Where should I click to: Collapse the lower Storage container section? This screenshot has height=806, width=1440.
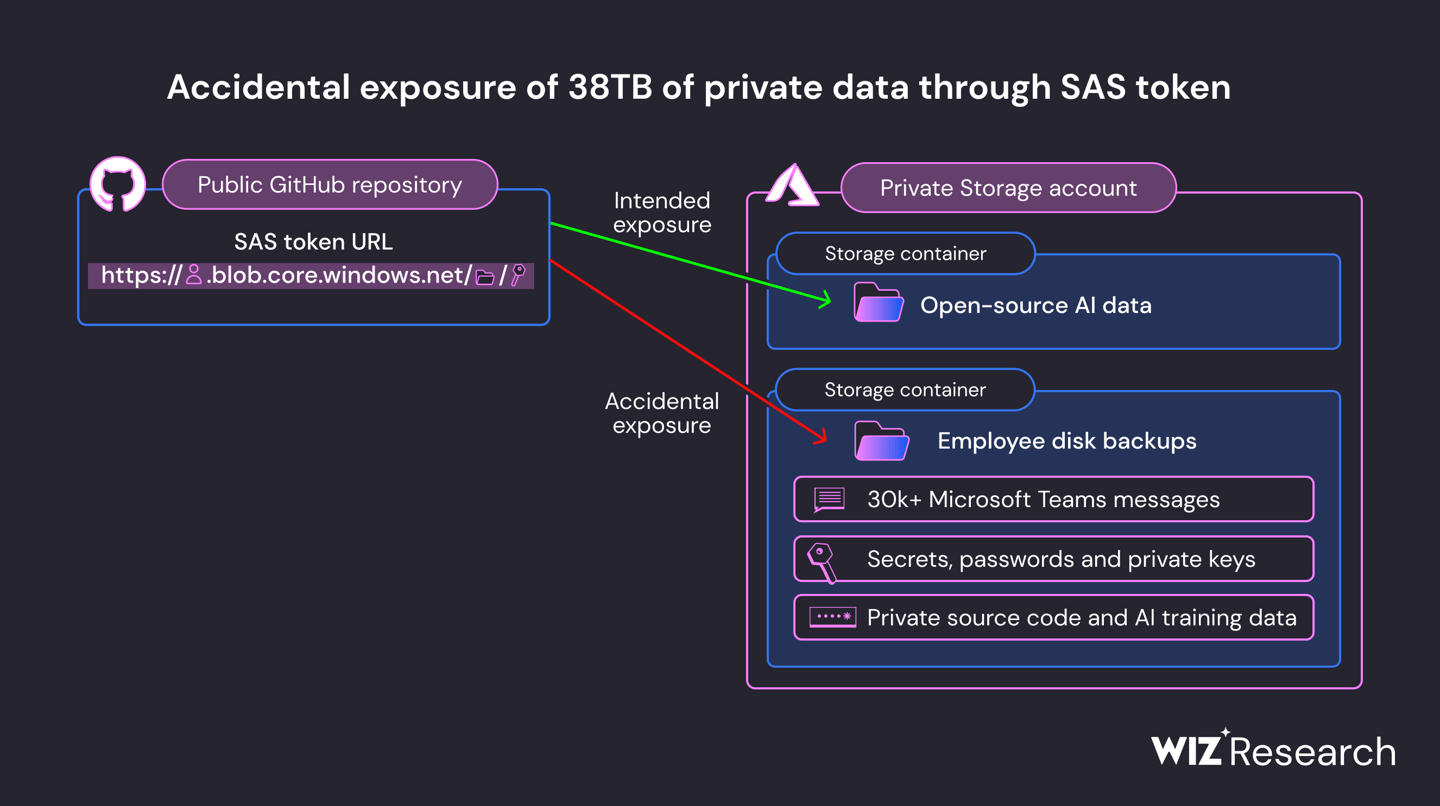[903, 390]
